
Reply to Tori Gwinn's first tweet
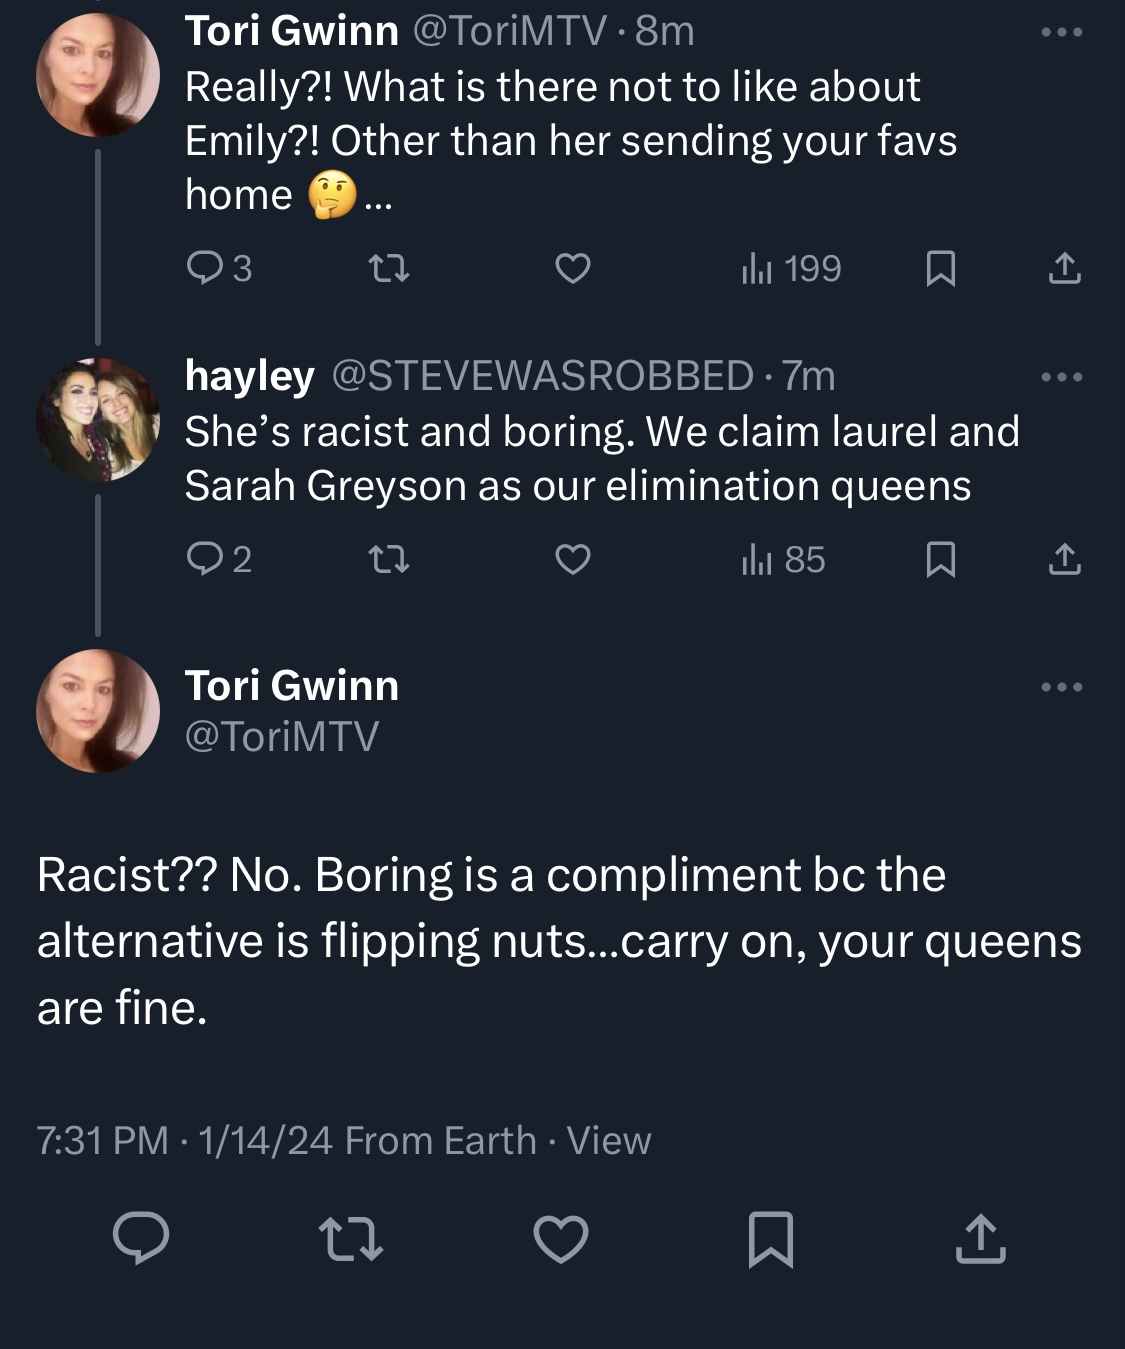coord(219,268)
